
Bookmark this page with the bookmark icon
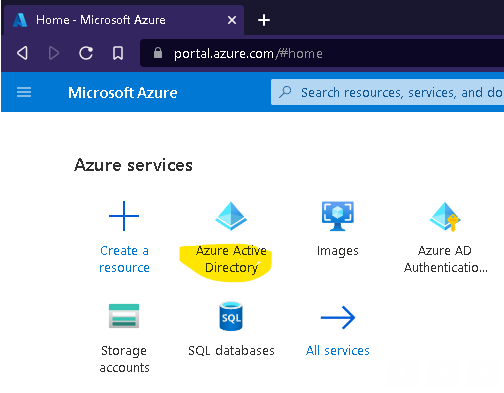point(118,53)
